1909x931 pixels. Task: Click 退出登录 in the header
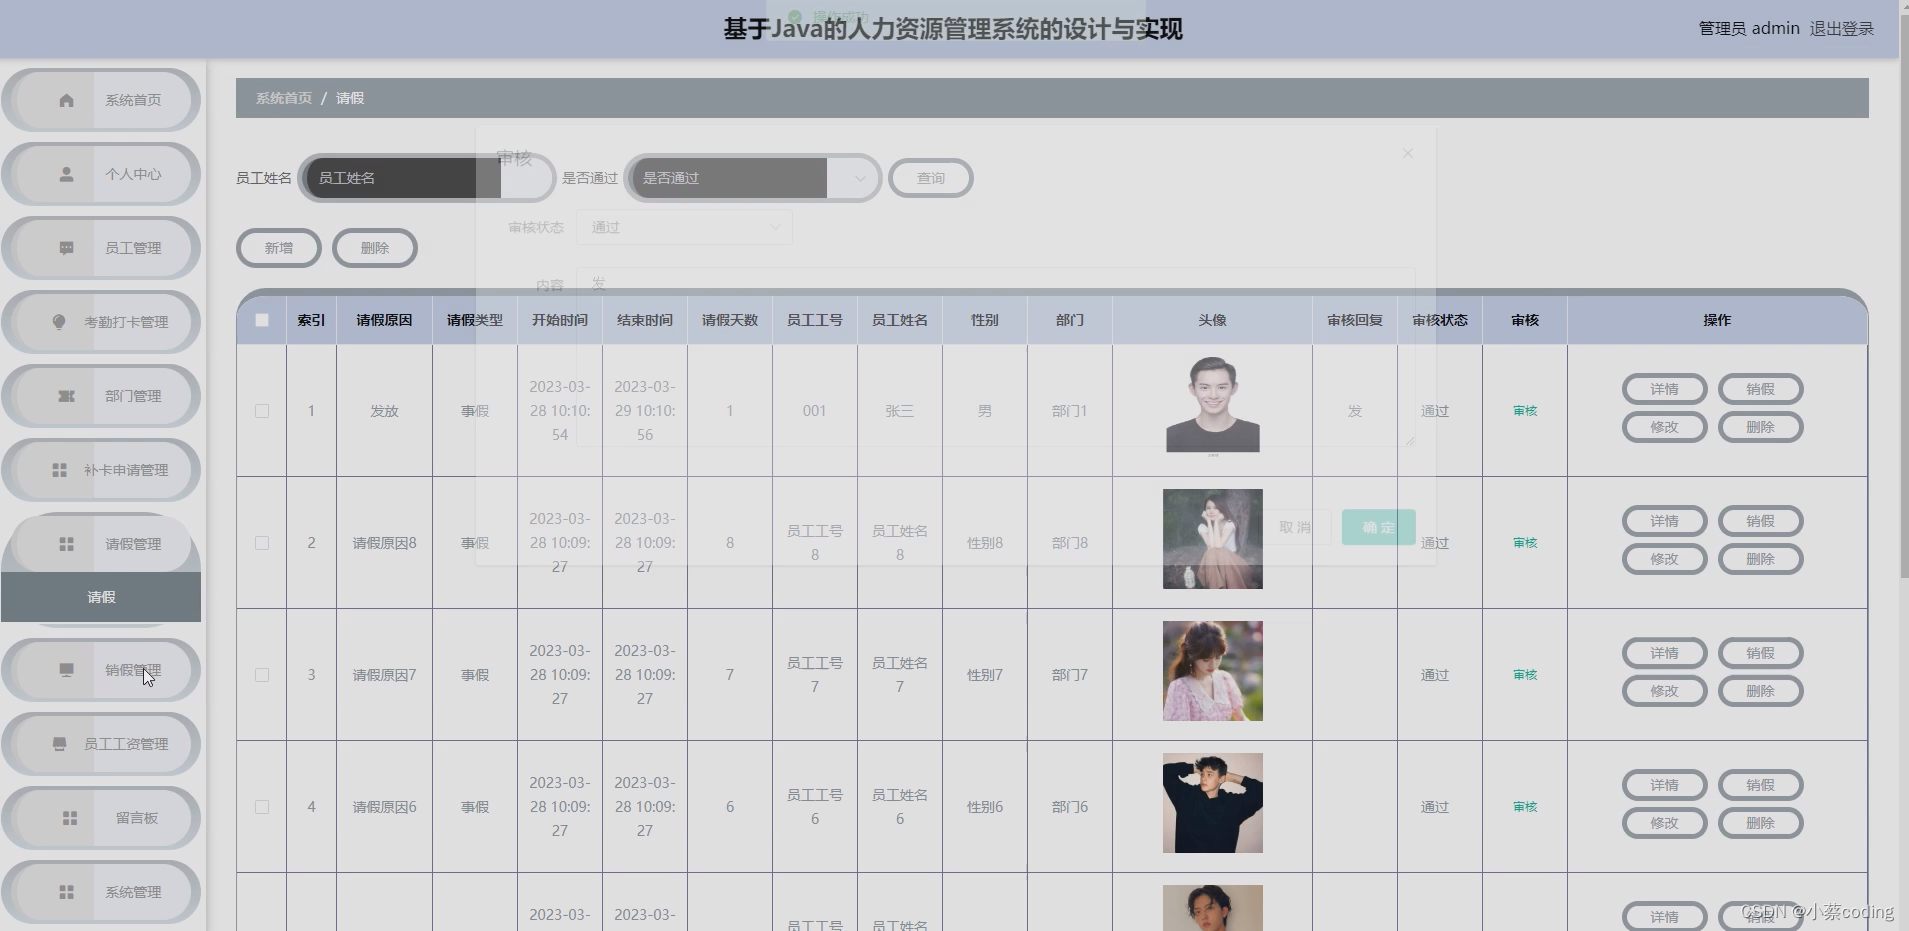coord(1841,29)
